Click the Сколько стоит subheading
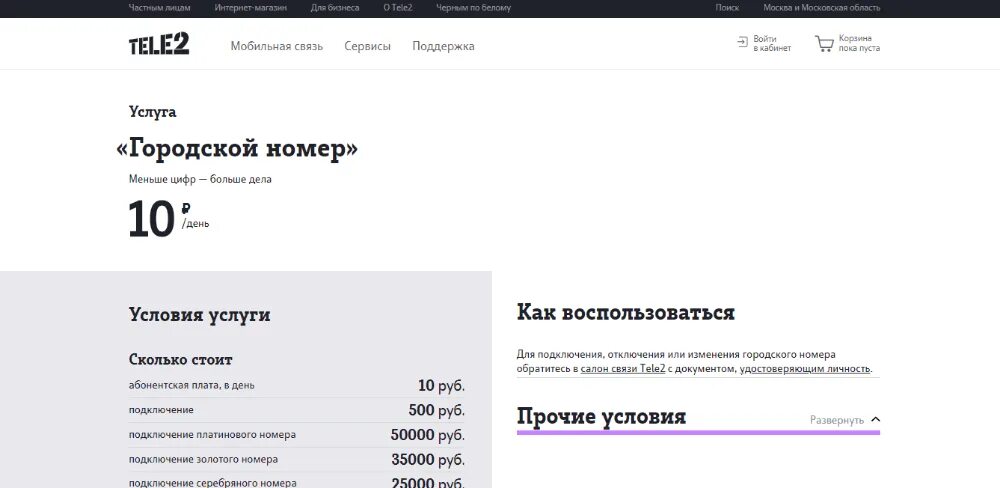1000x488 pixels. [x=180, y=359]
